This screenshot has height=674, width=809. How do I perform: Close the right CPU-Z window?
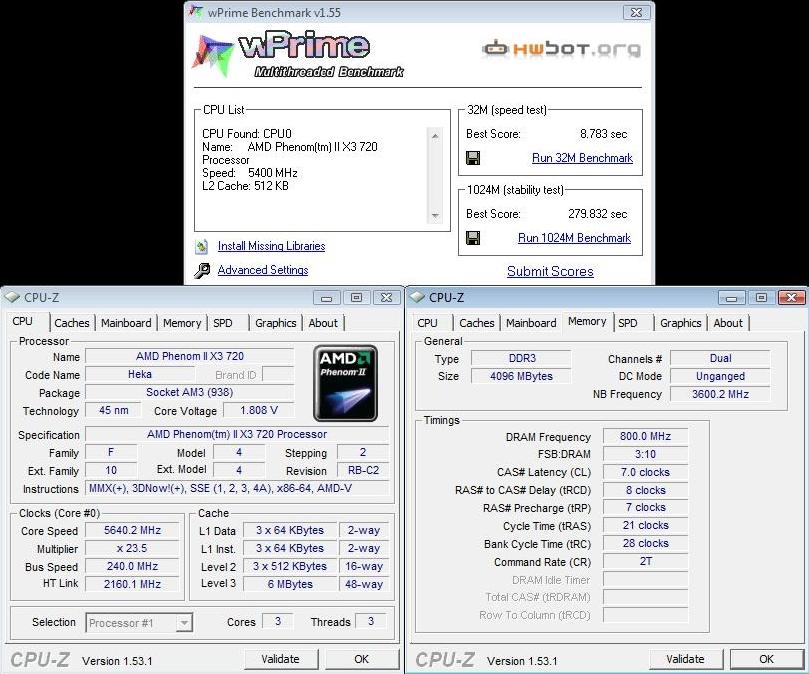(791, 298)
